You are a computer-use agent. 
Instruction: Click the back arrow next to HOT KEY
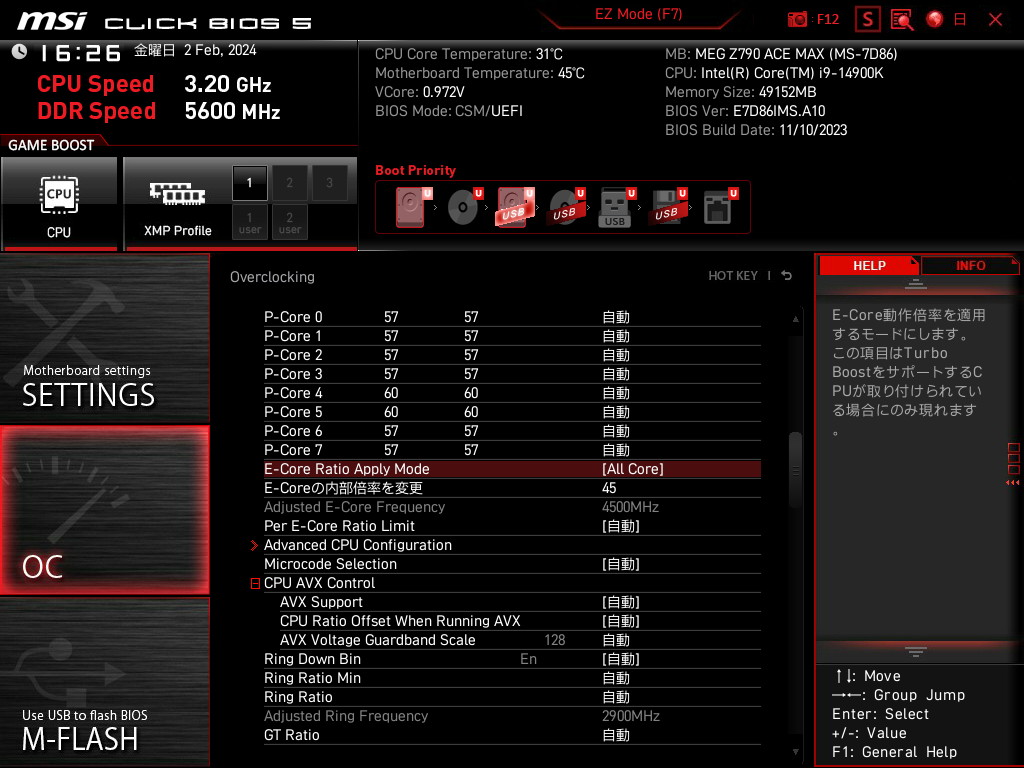click(x=786, y=276)
